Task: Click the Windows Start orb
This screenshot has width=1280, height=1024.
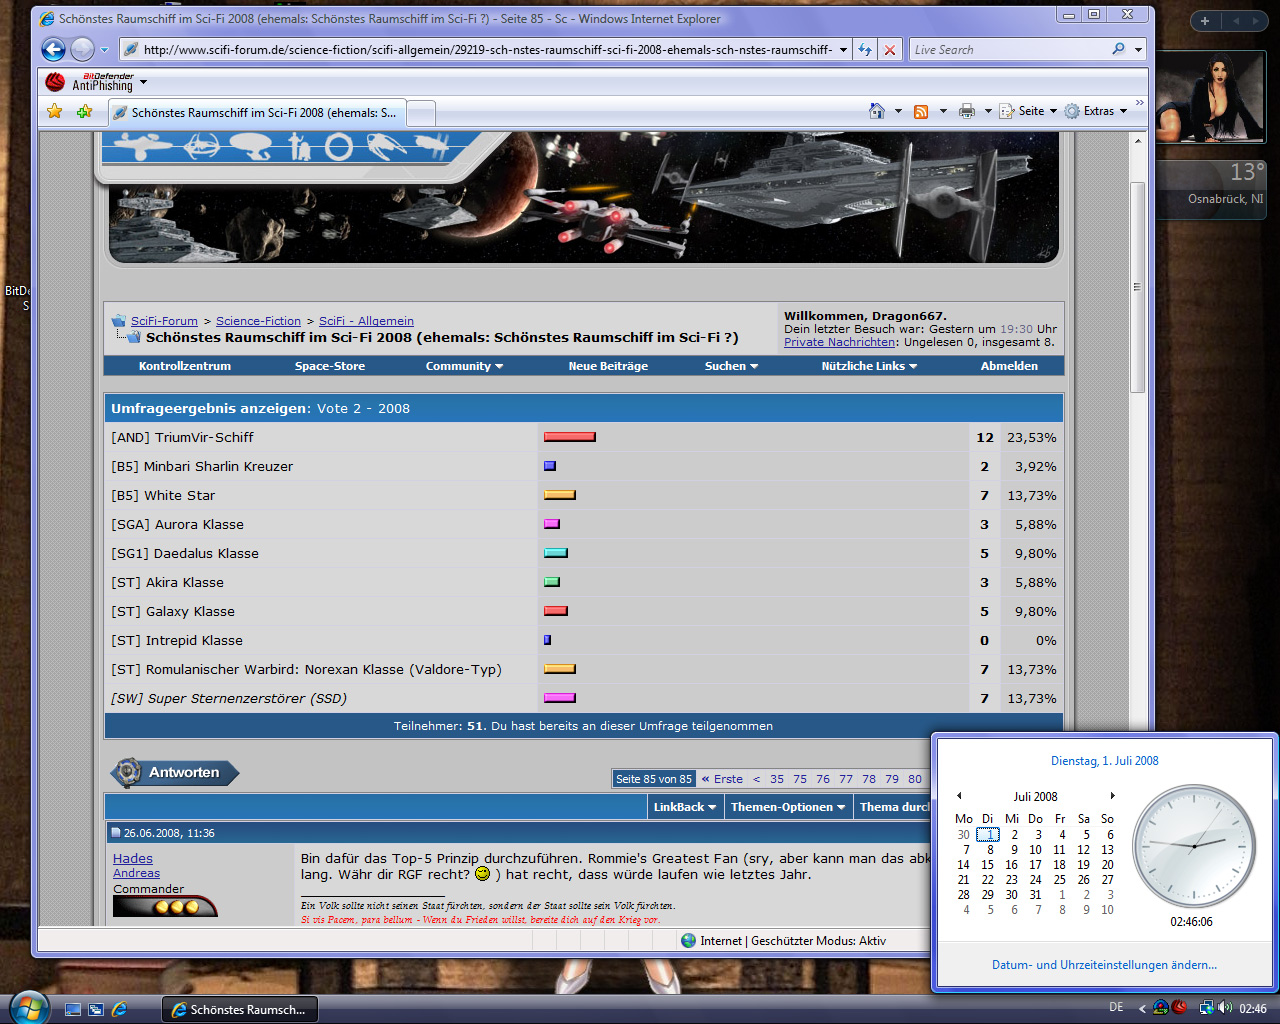Action: pyautogui.click(x=28, y=1006)
